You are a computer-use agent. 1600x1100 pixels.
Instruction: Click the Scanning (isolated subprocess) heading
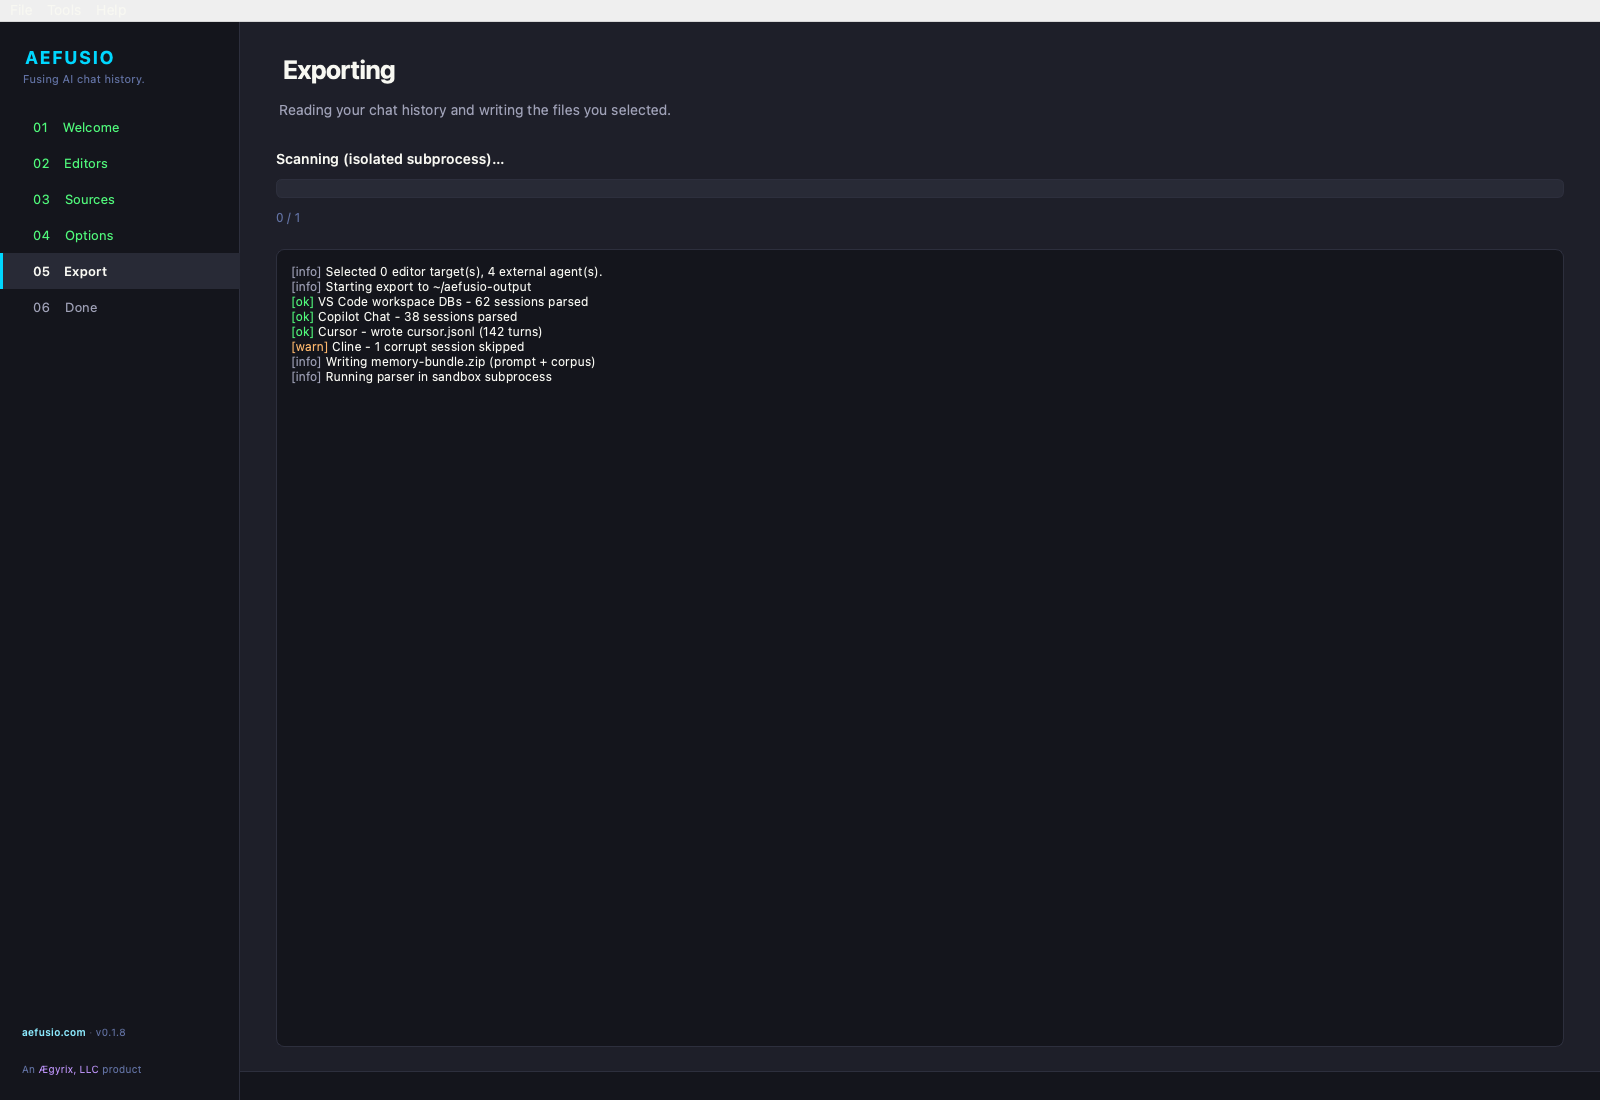pyautogui.click(x=390, y=159)
